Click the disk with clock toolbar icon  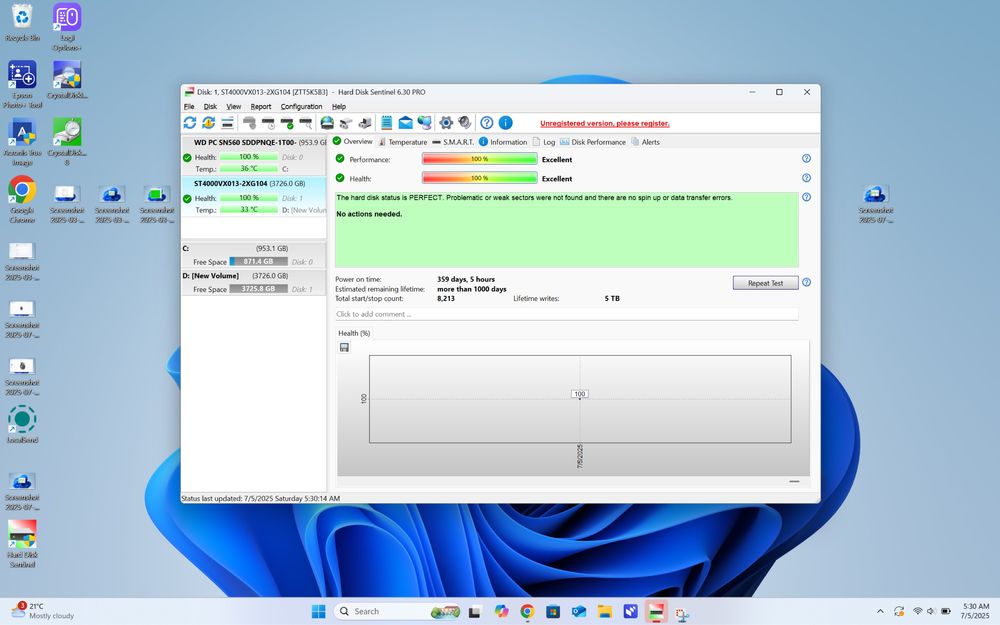[268, 122]
